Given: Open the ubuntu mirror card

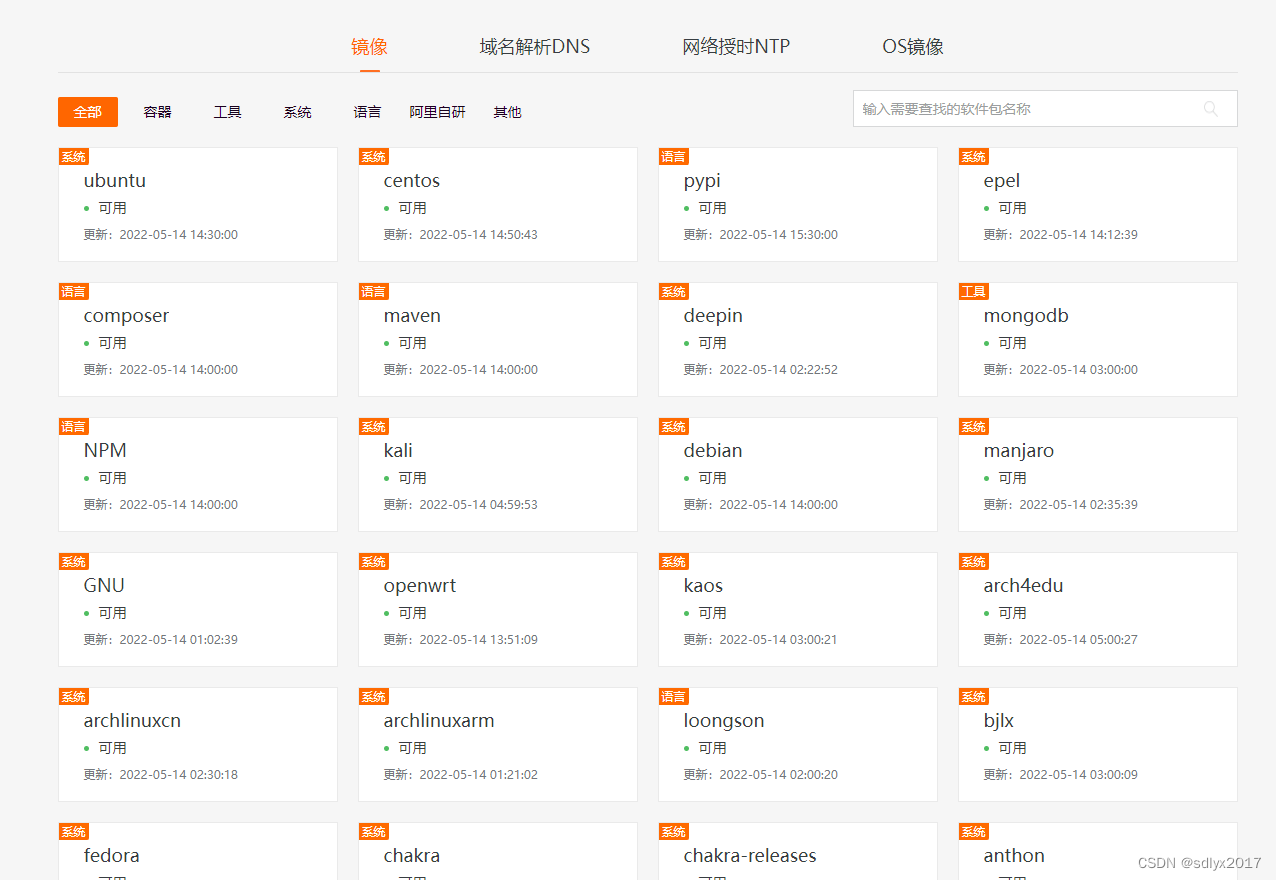Looking at the screenshot, I should [198, 204].
